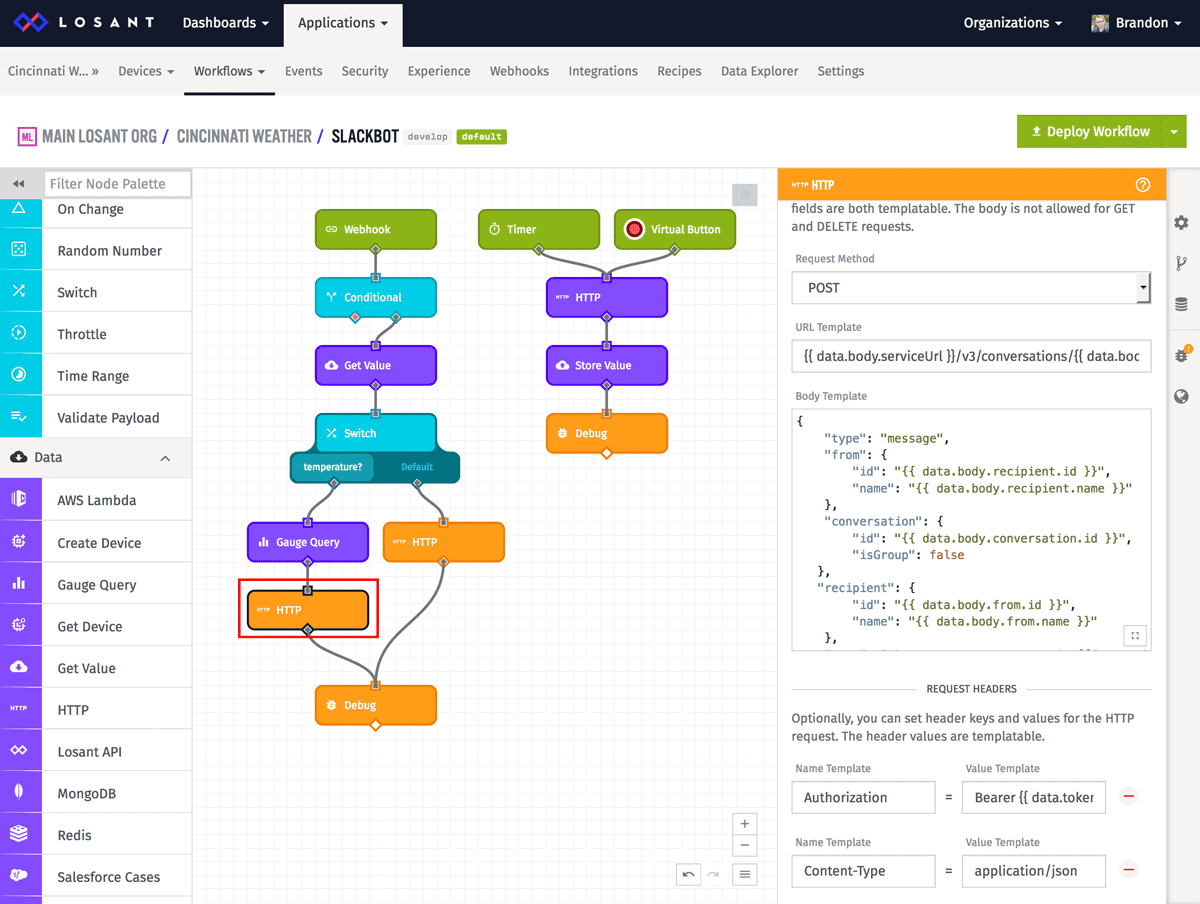This screenshot has width=1200, height=904.
Task: Open the Devices dropdown menu
Action: pos(146,71)
